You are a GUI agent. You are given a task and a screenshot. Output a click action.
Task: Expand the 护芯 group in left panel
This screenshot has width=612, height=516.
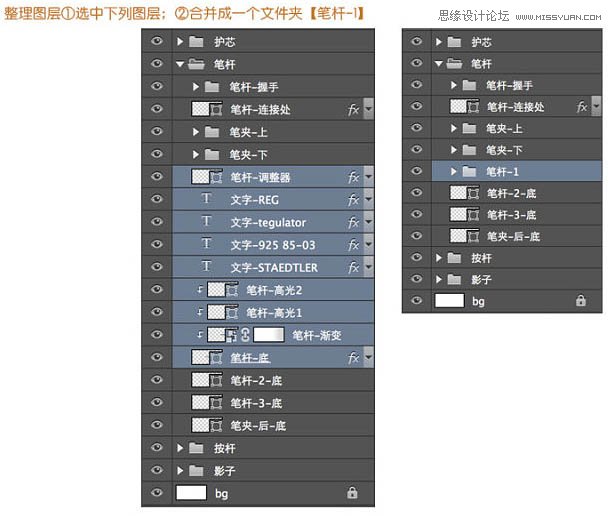(180, 41)
